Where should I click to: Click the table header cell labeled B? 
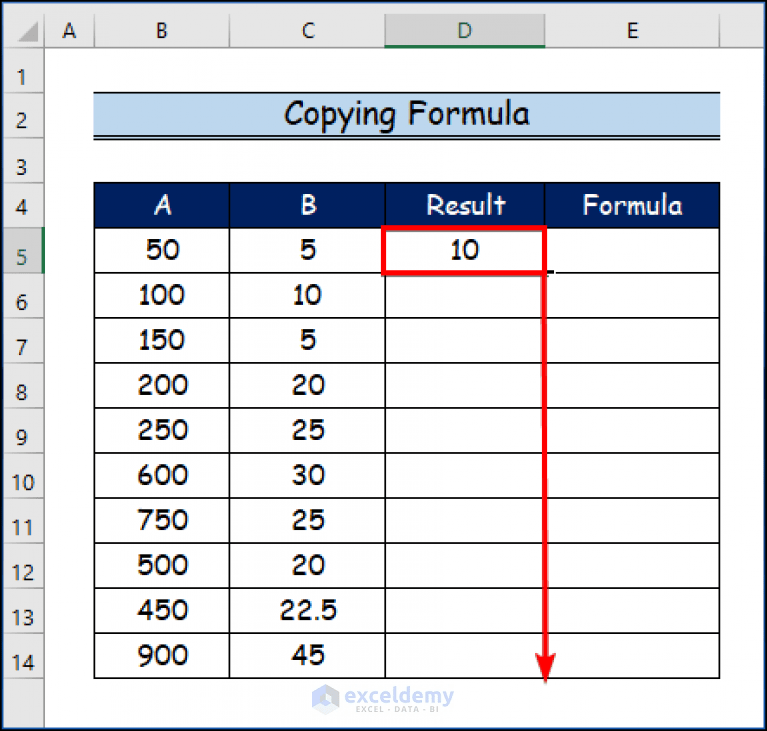pos(307,206)
